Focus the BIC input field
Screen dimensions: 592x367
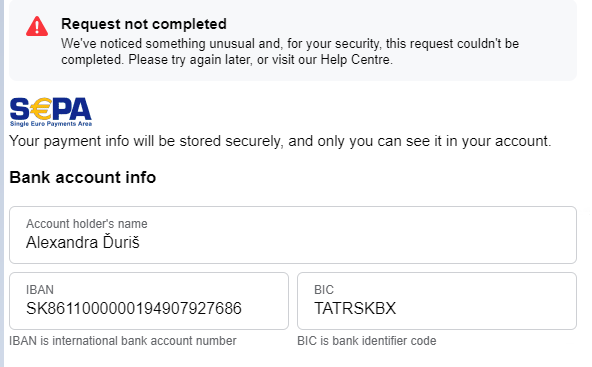437,301
